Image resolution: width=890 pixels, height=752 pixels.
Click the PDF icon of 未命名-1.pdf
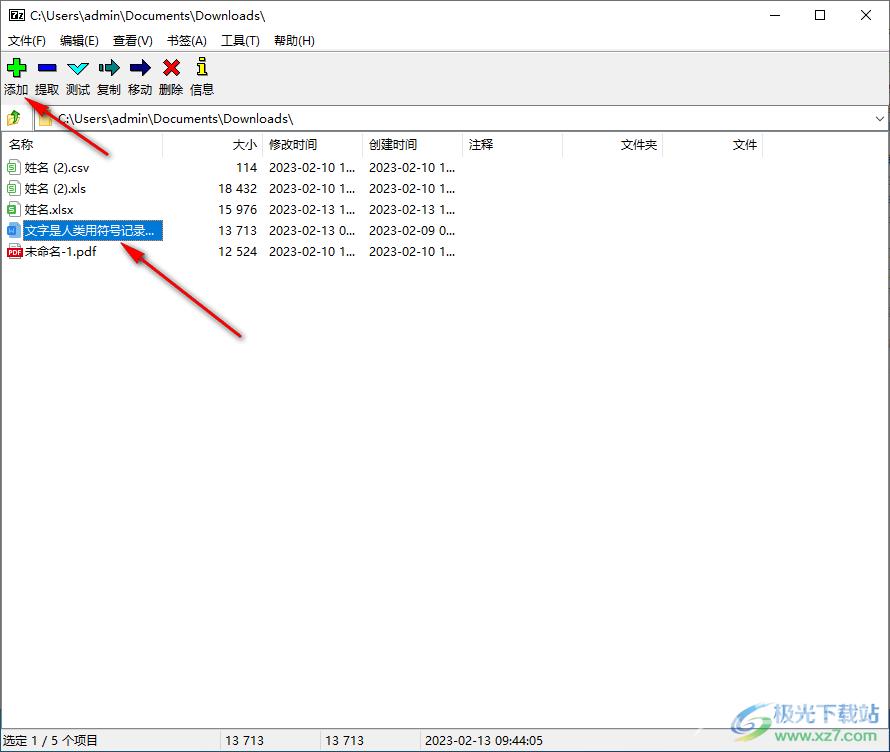tap(14, 251)
